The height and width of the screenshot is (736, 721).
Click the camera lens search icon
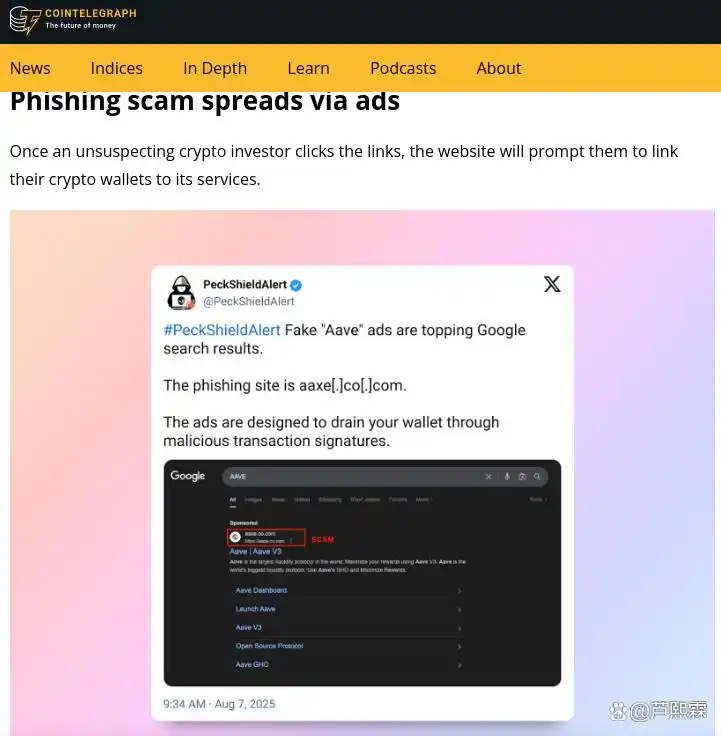(522, 476)
